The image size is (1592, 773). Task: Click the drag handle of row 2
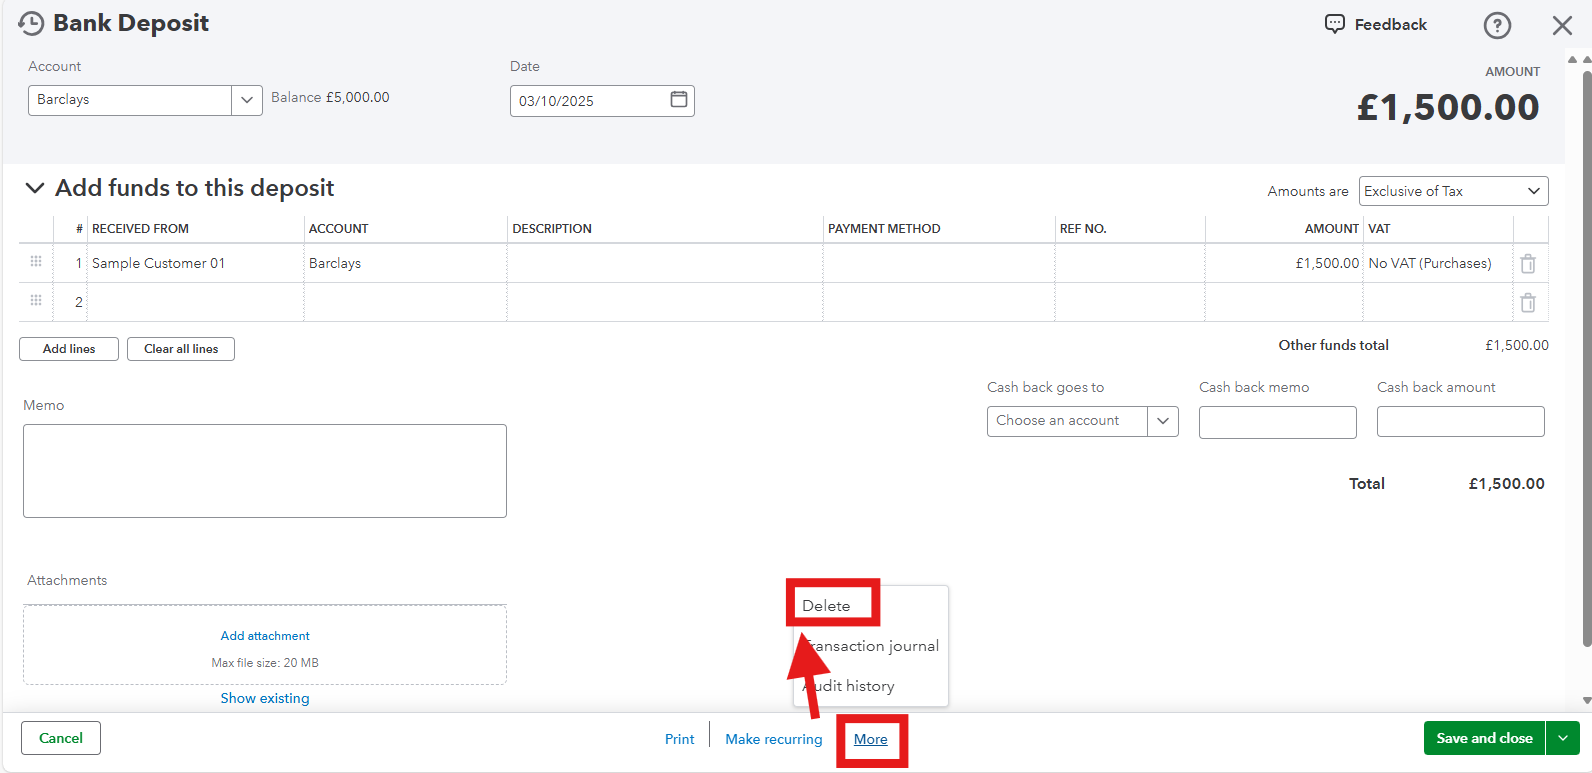[x=36, y=301]
